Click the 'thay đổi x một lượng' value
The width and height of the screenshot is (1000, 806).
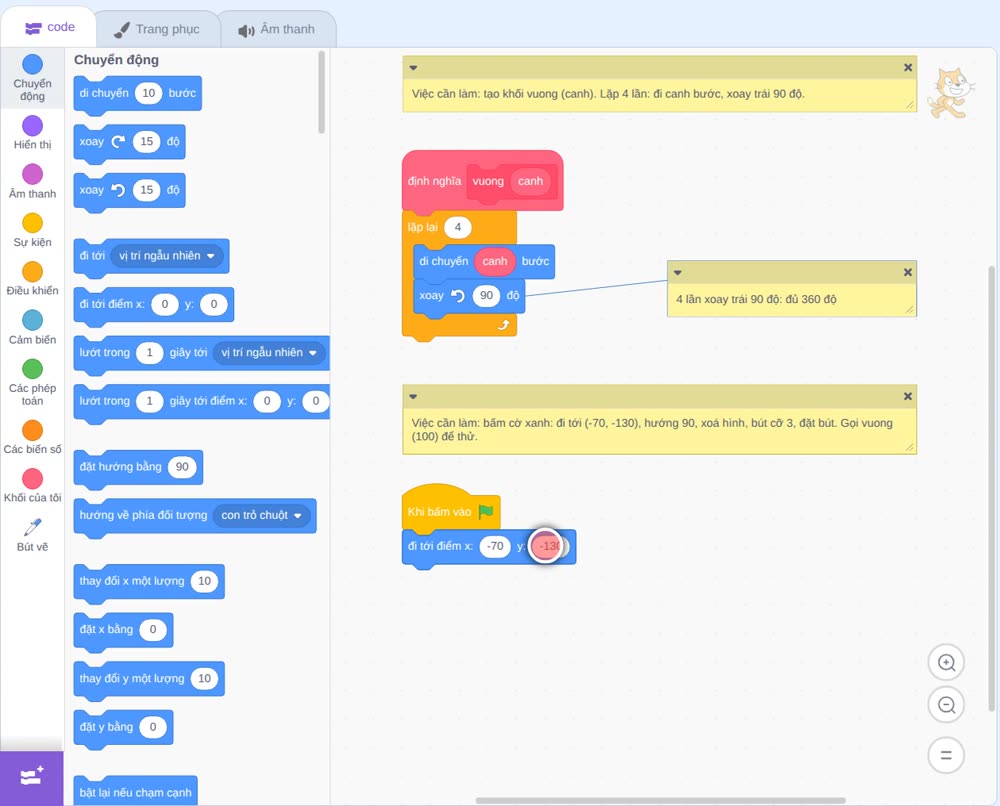(x=205, y=581)
